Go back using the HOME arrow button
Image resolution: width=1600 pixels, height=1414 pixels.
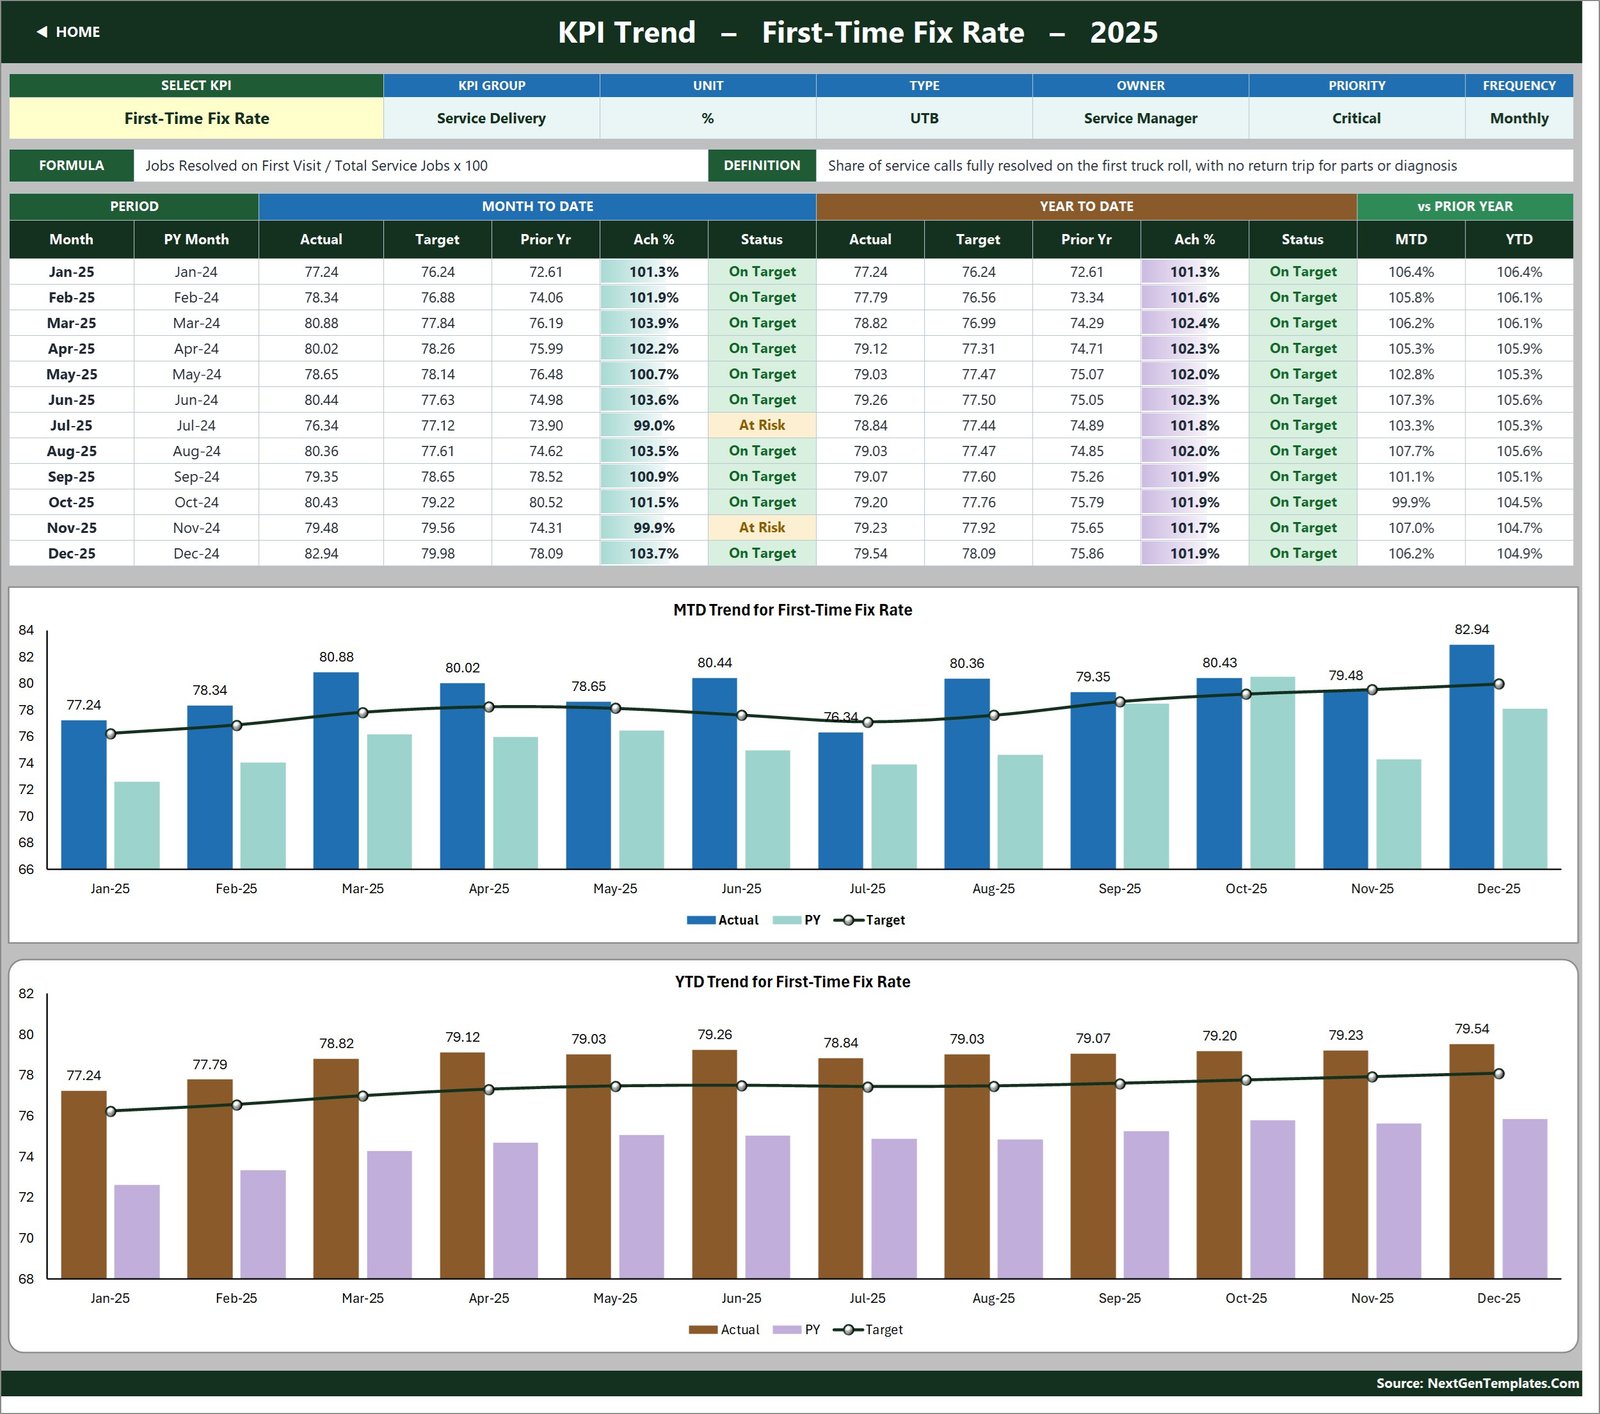(x=68, y=32)
